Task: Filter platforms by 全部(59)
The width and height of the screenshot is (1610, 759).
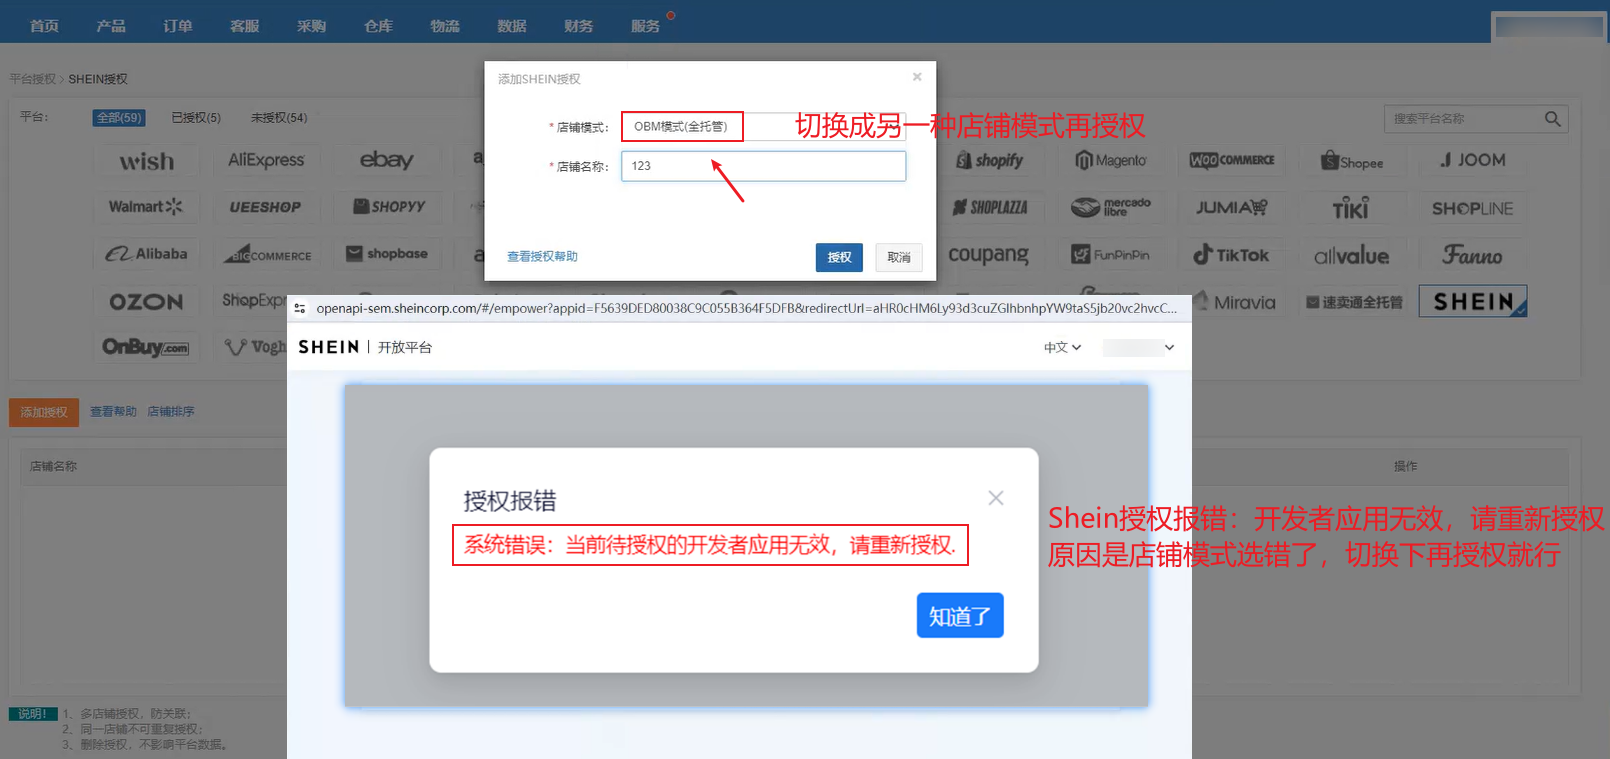Action: (x=119, y=118)
